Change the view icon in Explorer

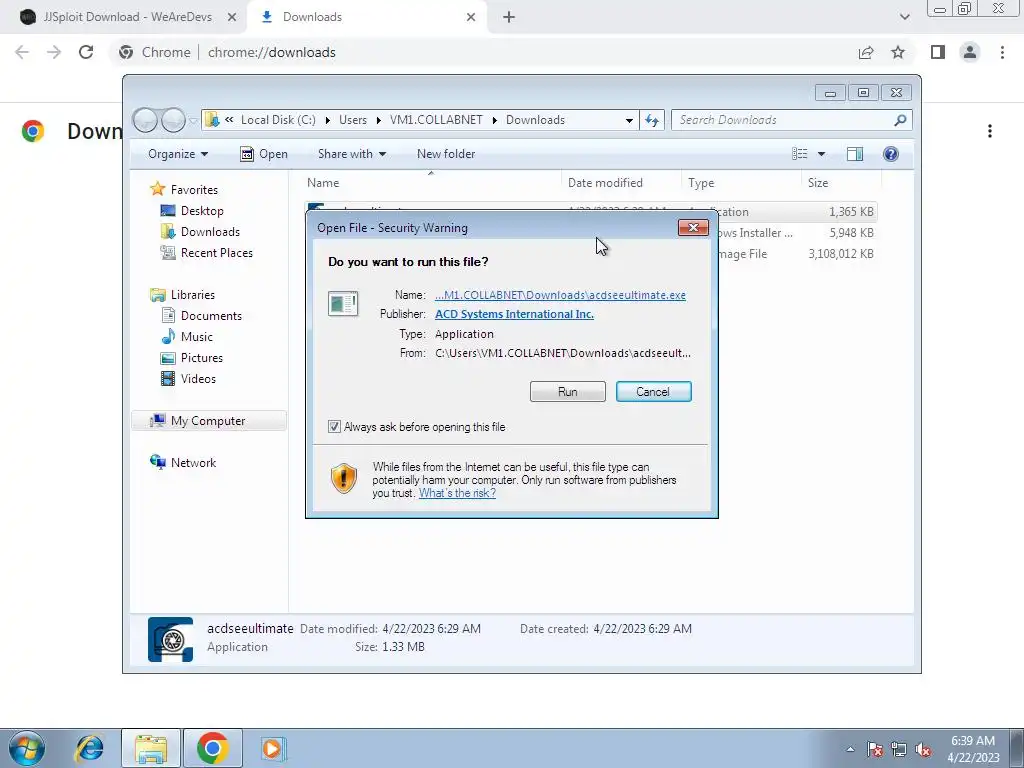point(799,154)
